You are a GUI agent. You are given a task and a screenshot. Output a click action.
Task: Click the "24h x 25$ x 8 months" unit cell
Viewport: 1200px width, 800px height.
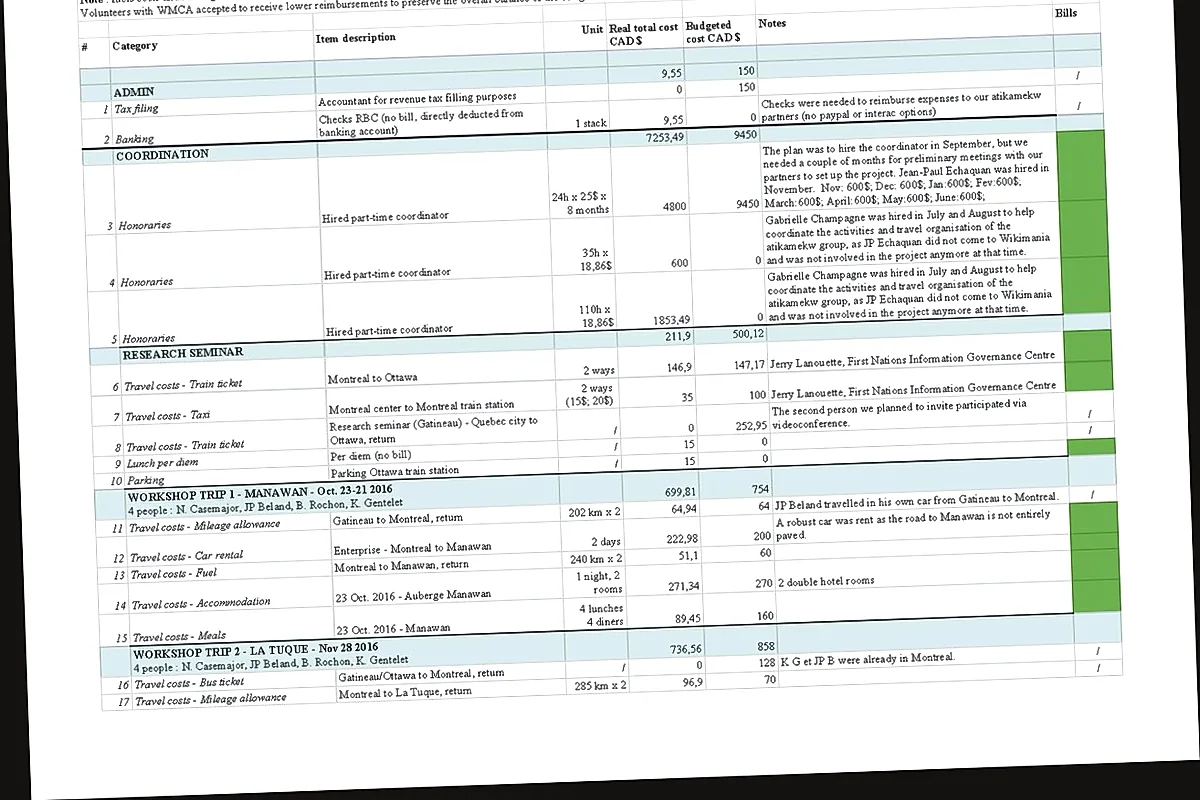[x=579, y=203]
